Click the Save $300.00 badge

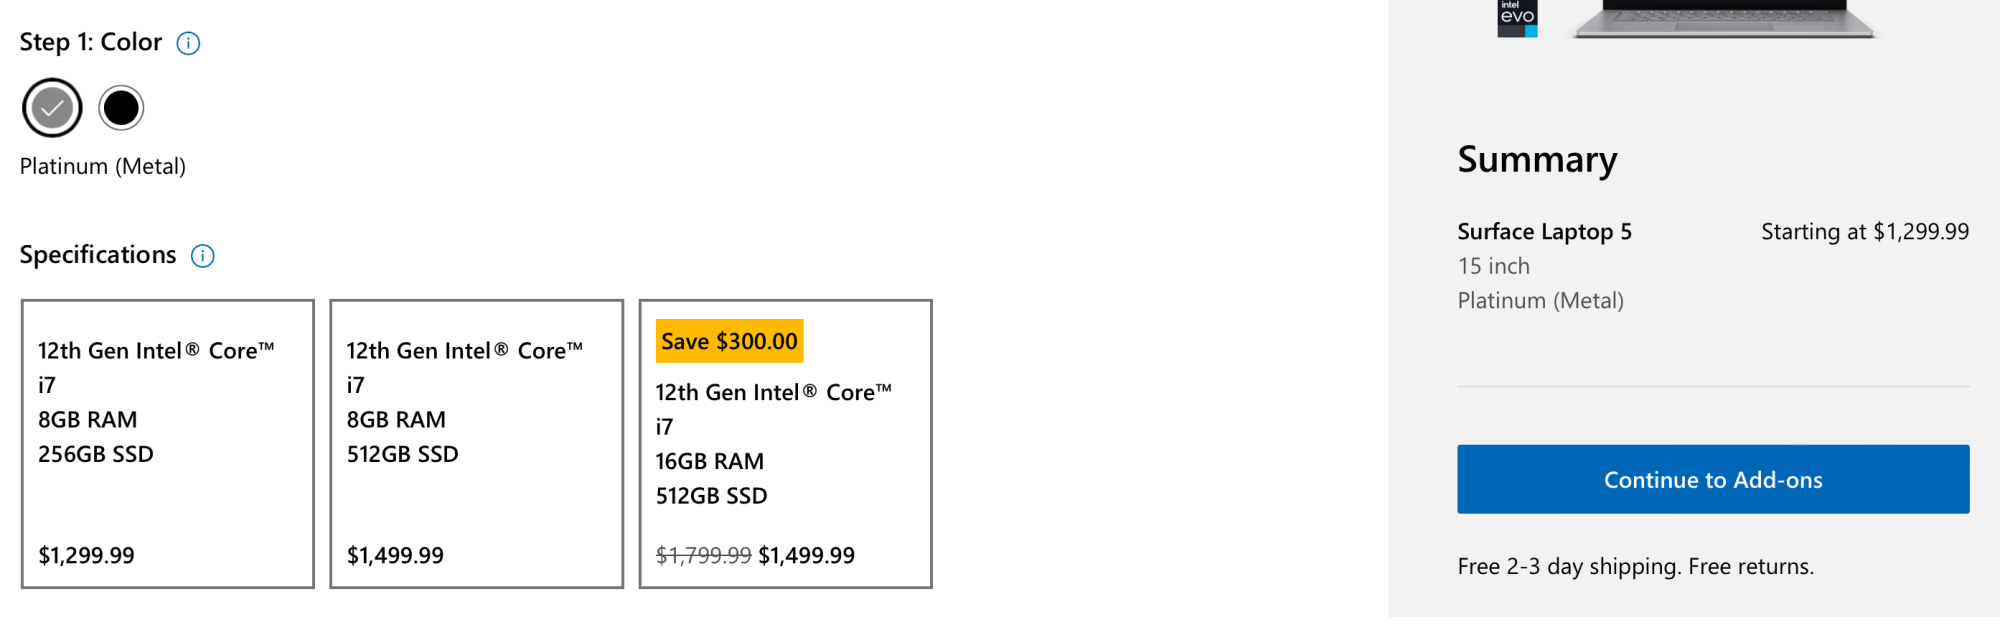pos(729,342)
